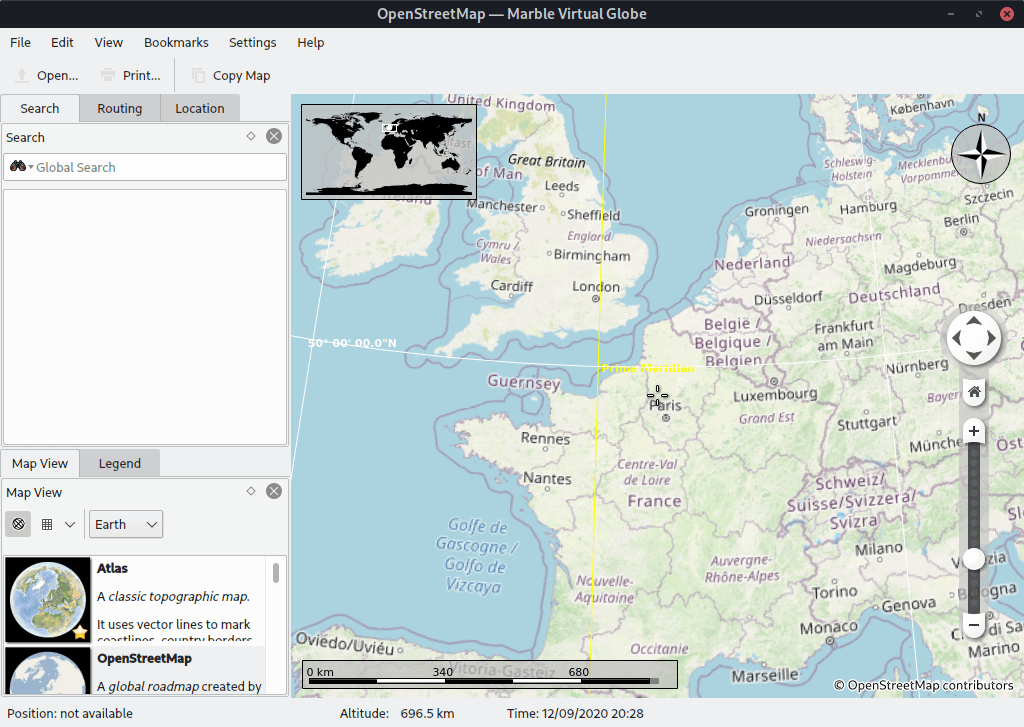The height and width of the screenshot is (727, 1024).
Task: Click the Copy Map toolbar button
Action: 231,76
